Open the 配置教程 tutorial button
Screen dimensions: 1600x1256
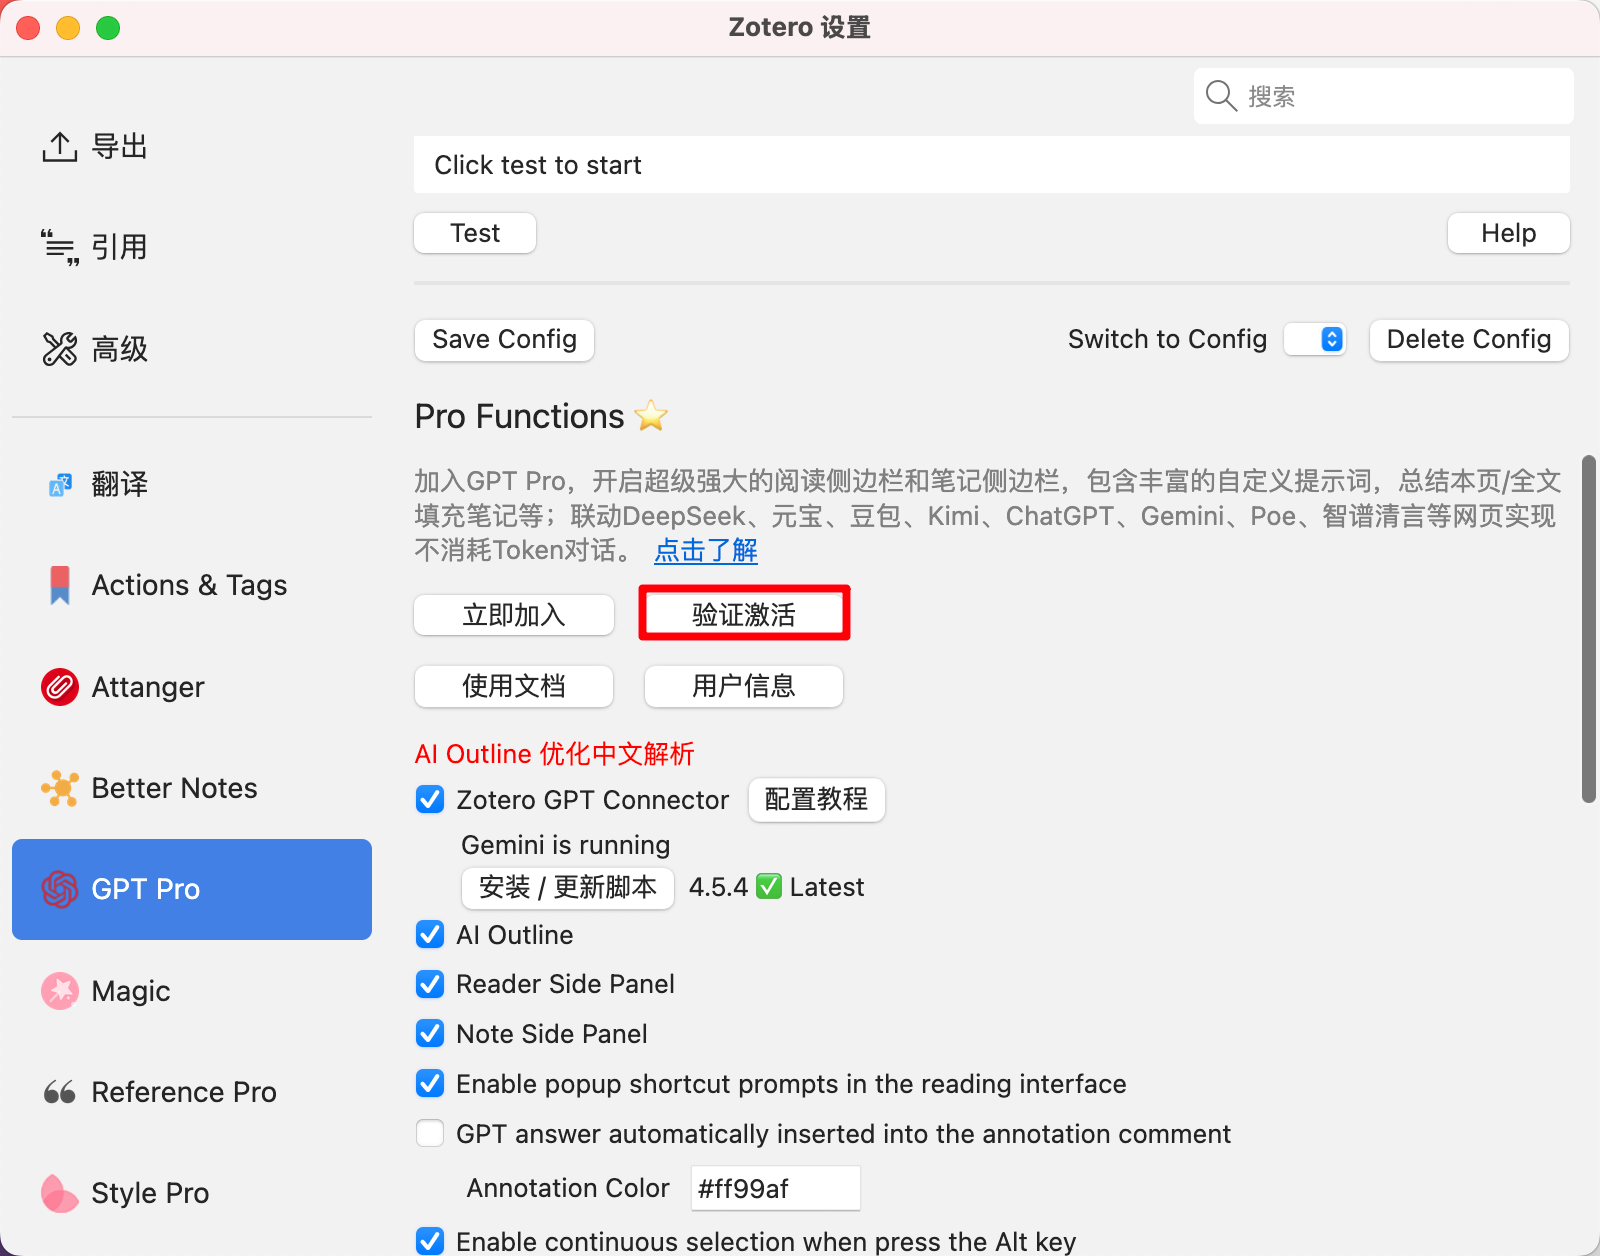coord(817,800)
